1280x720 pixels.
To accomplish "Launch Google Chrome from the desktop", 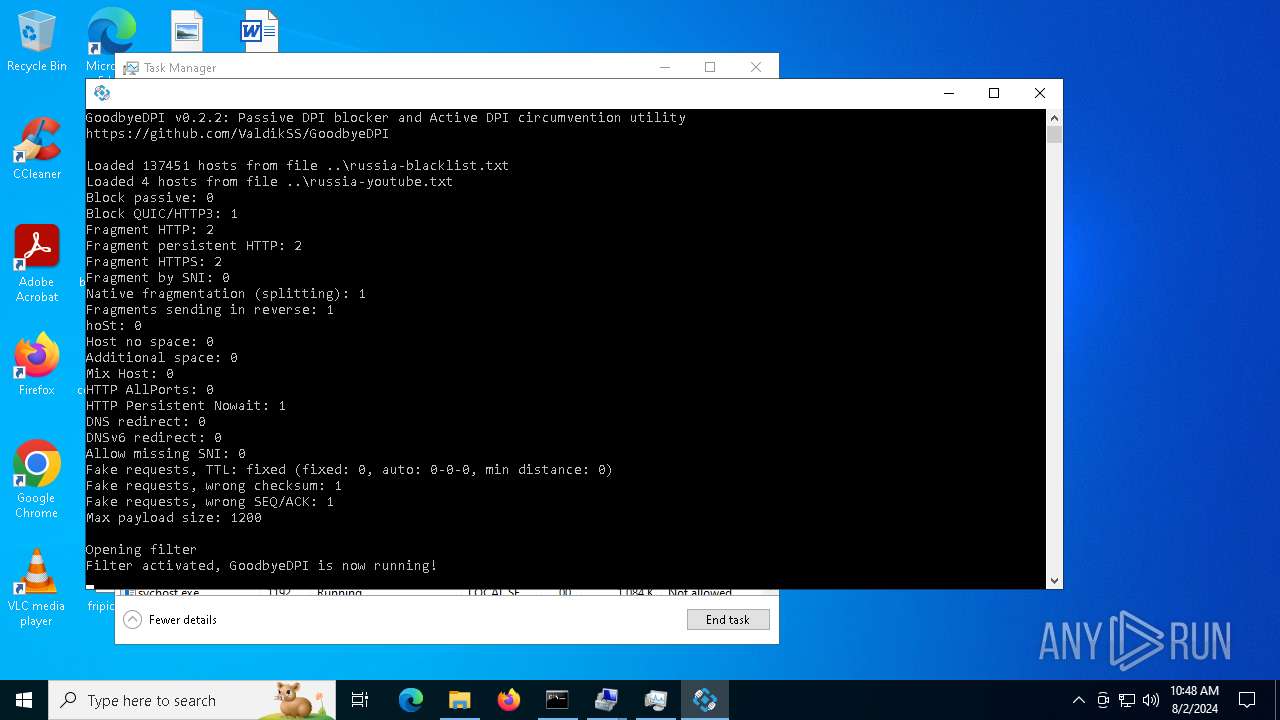I will point(37,480).
